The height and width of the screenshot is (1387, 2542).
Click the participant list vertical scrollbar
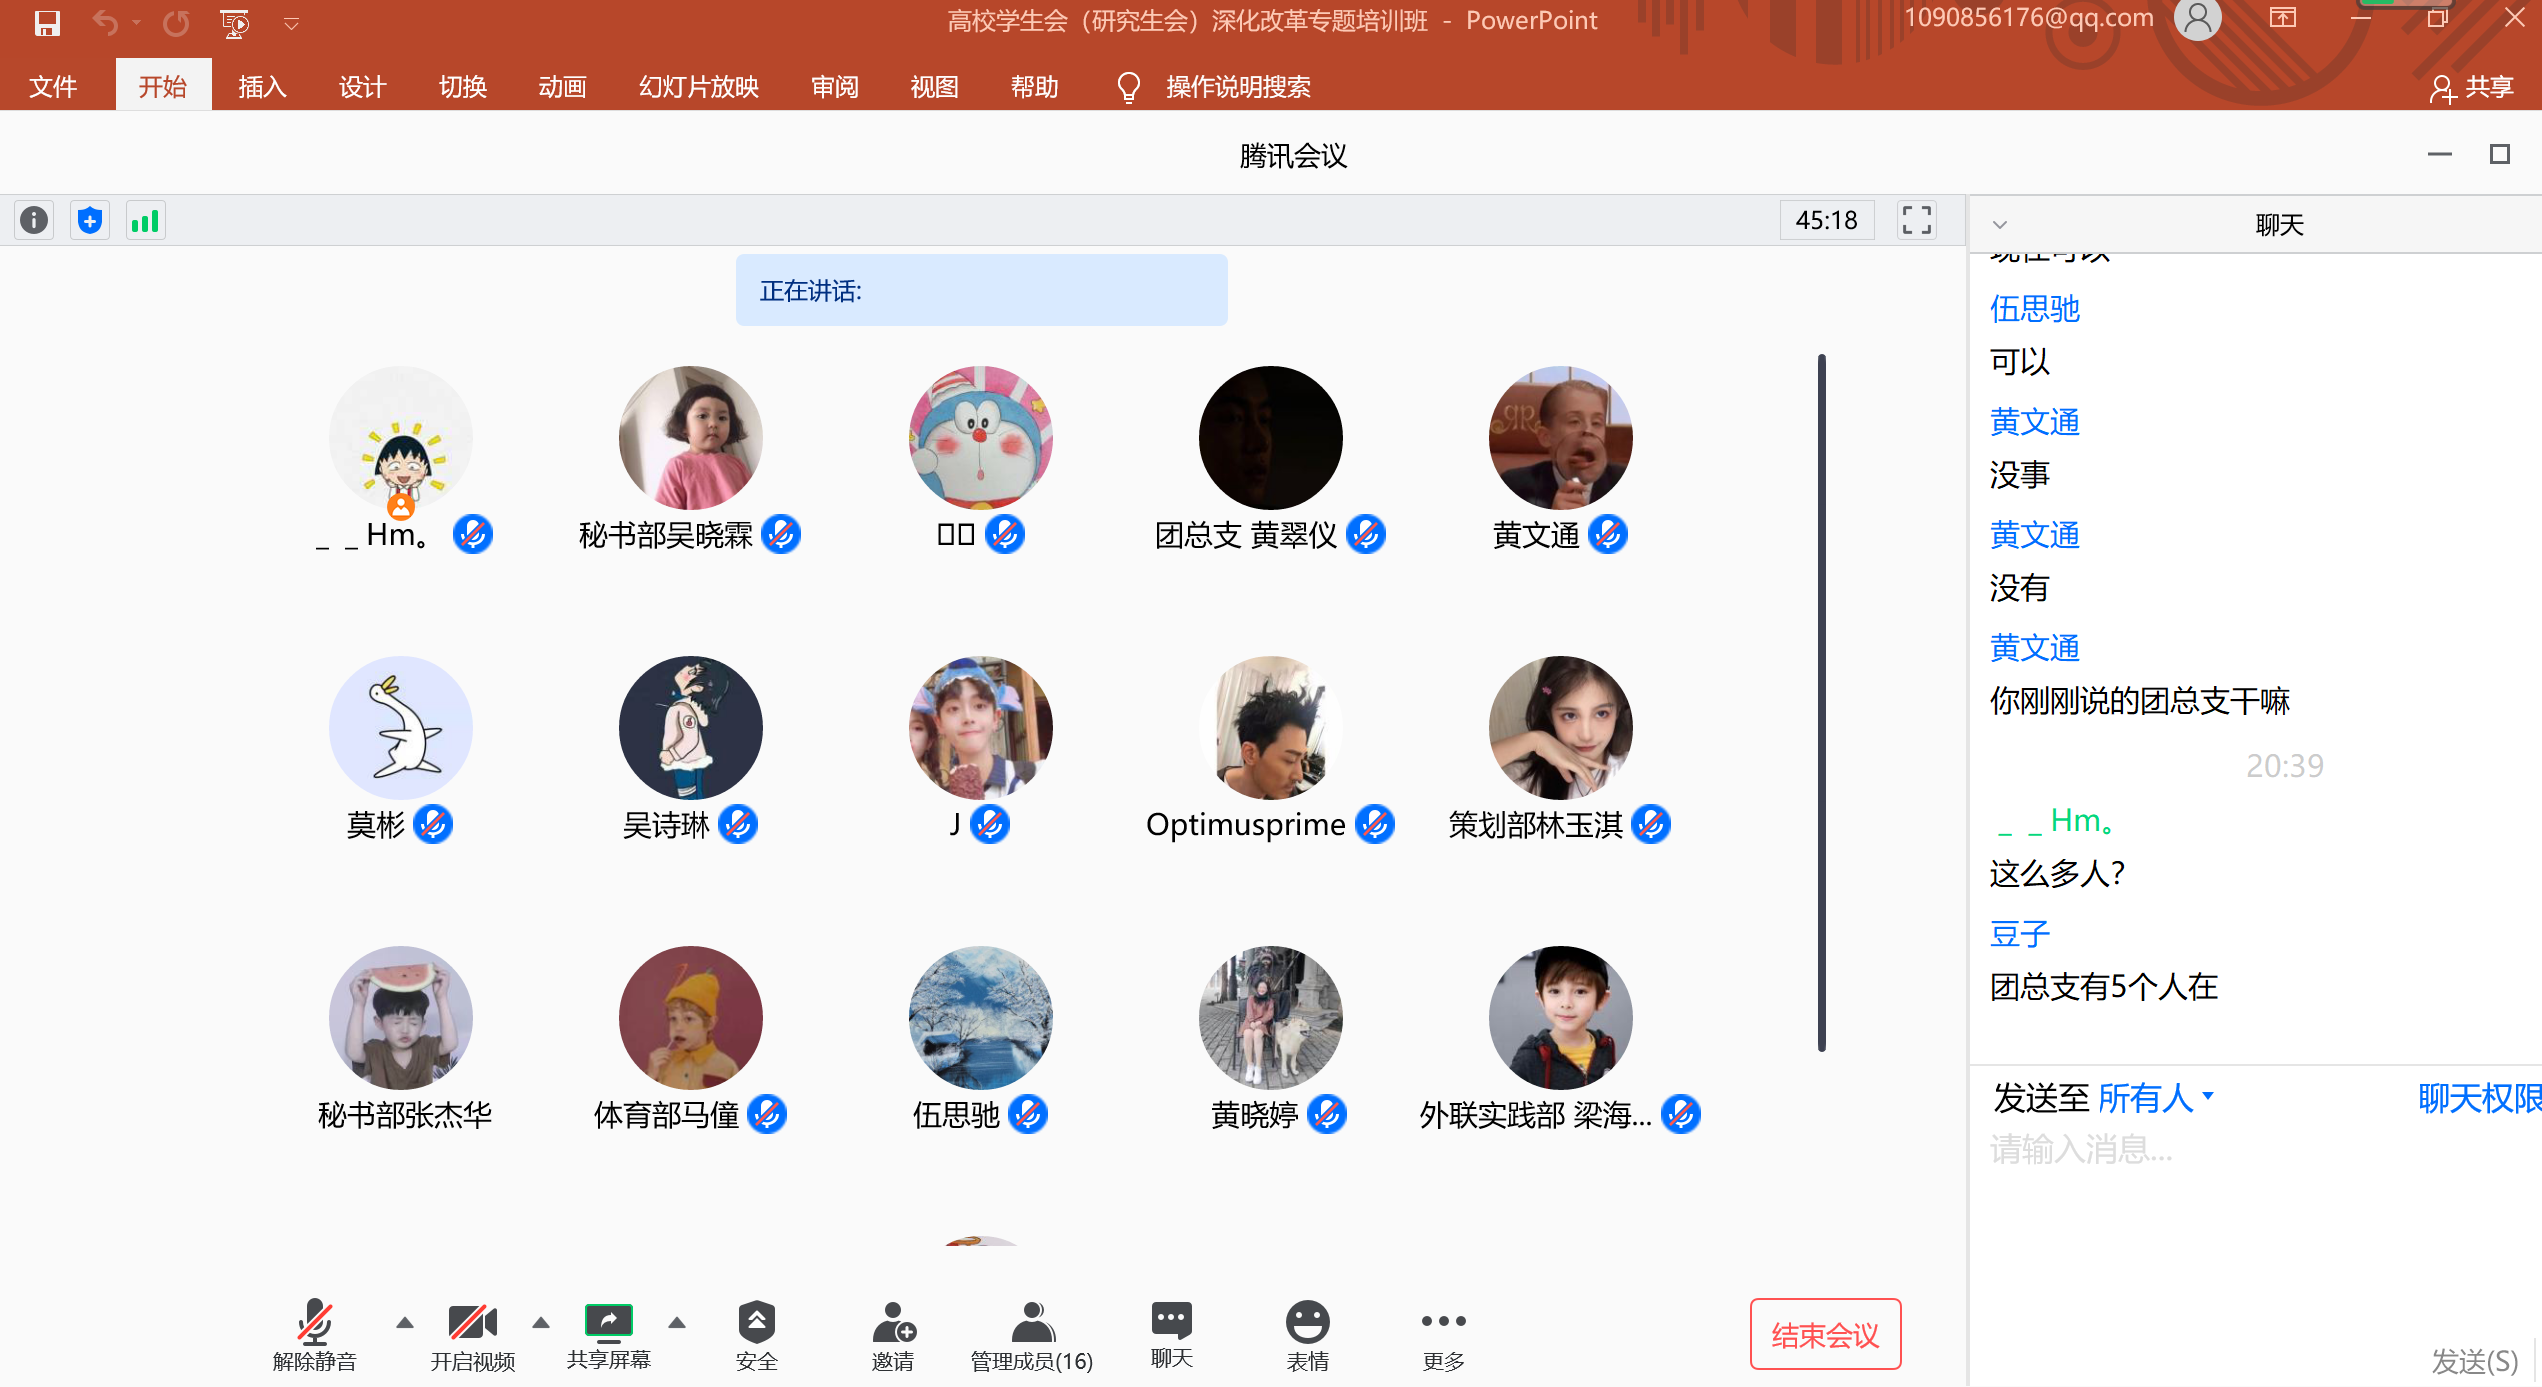(1822, 702)
